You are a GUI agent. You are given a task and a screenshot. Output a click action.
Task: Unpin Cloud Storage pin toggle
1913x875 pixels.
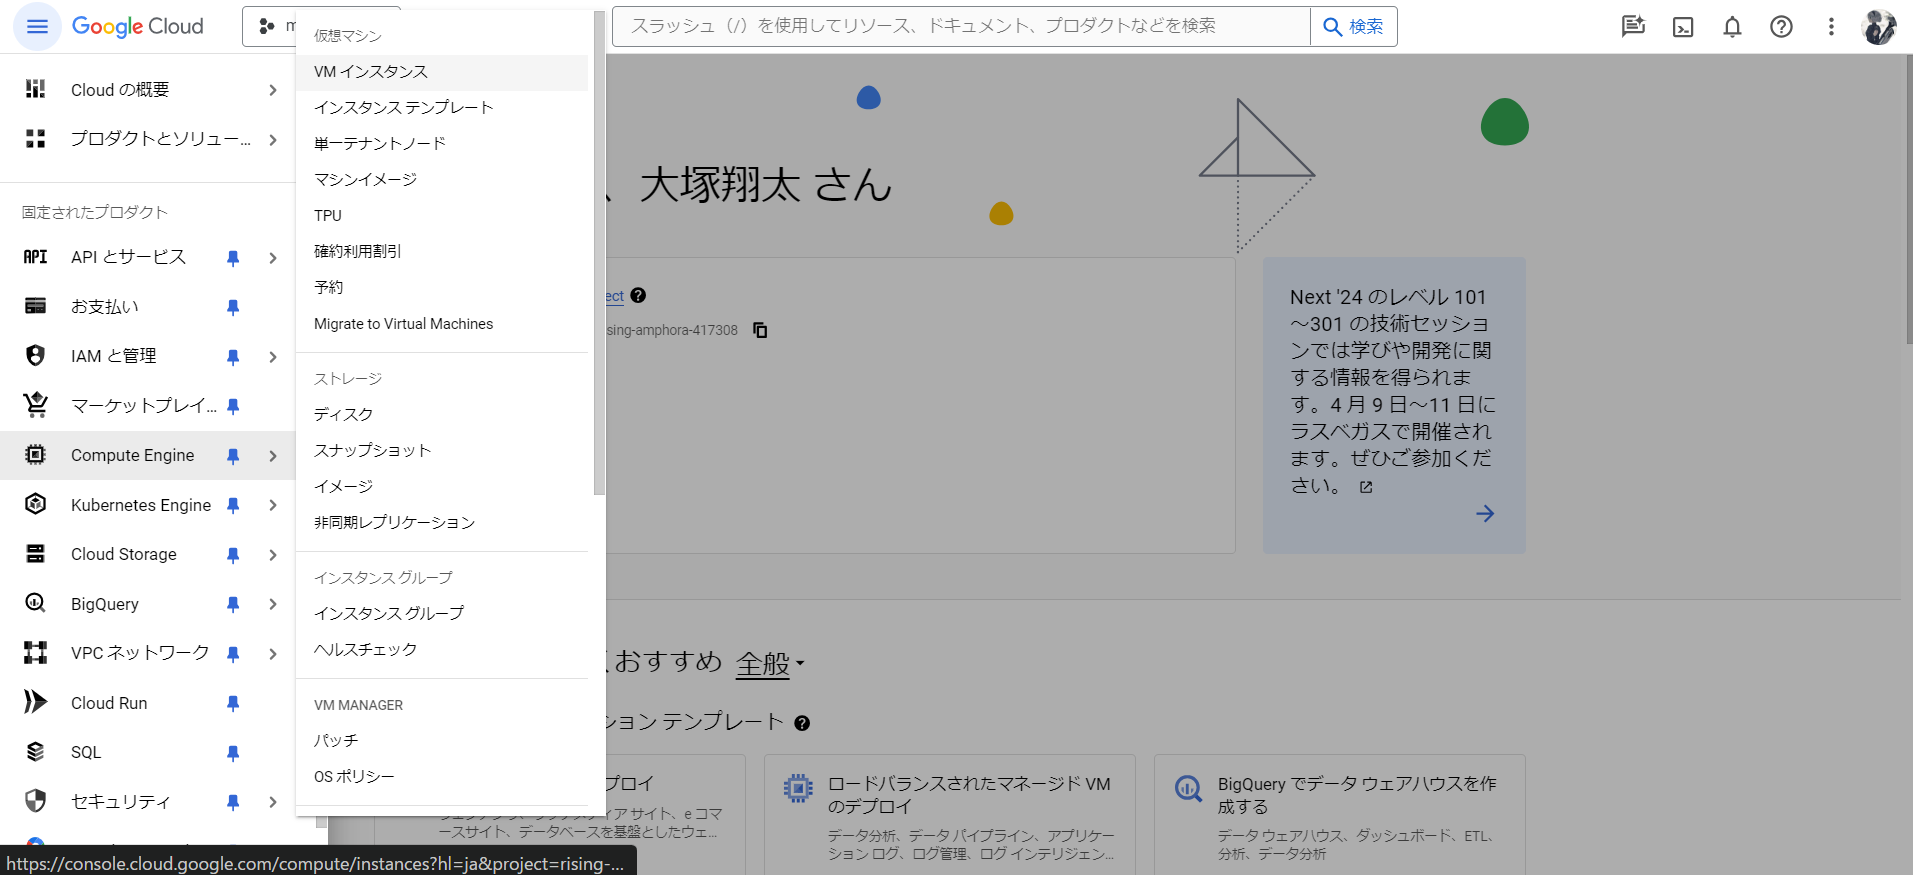click(233, 555)
